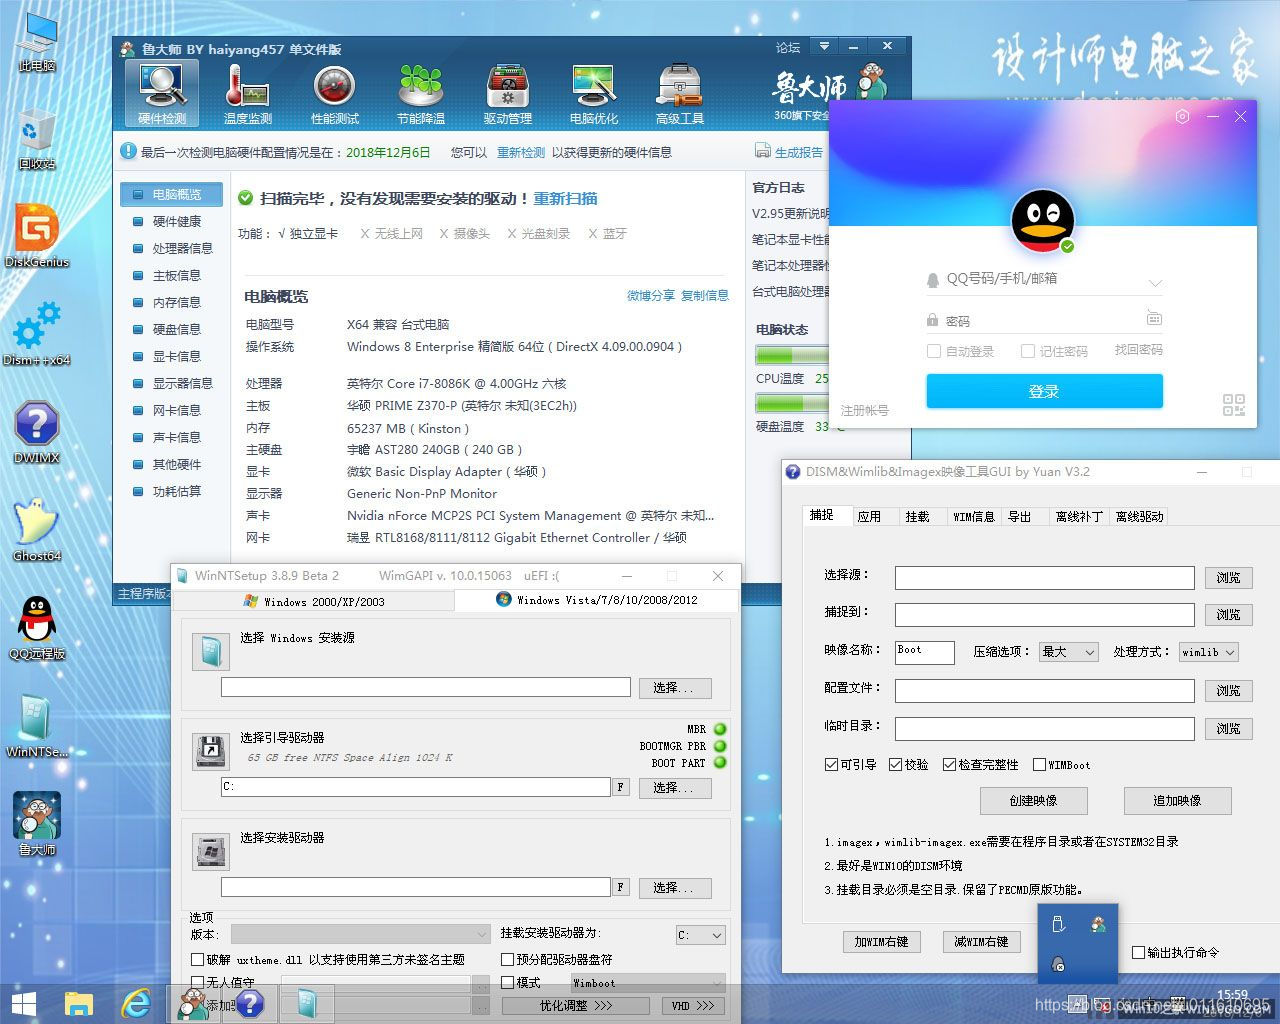
Task: Open 回收站 recycle bin icon
Action: 37,140
